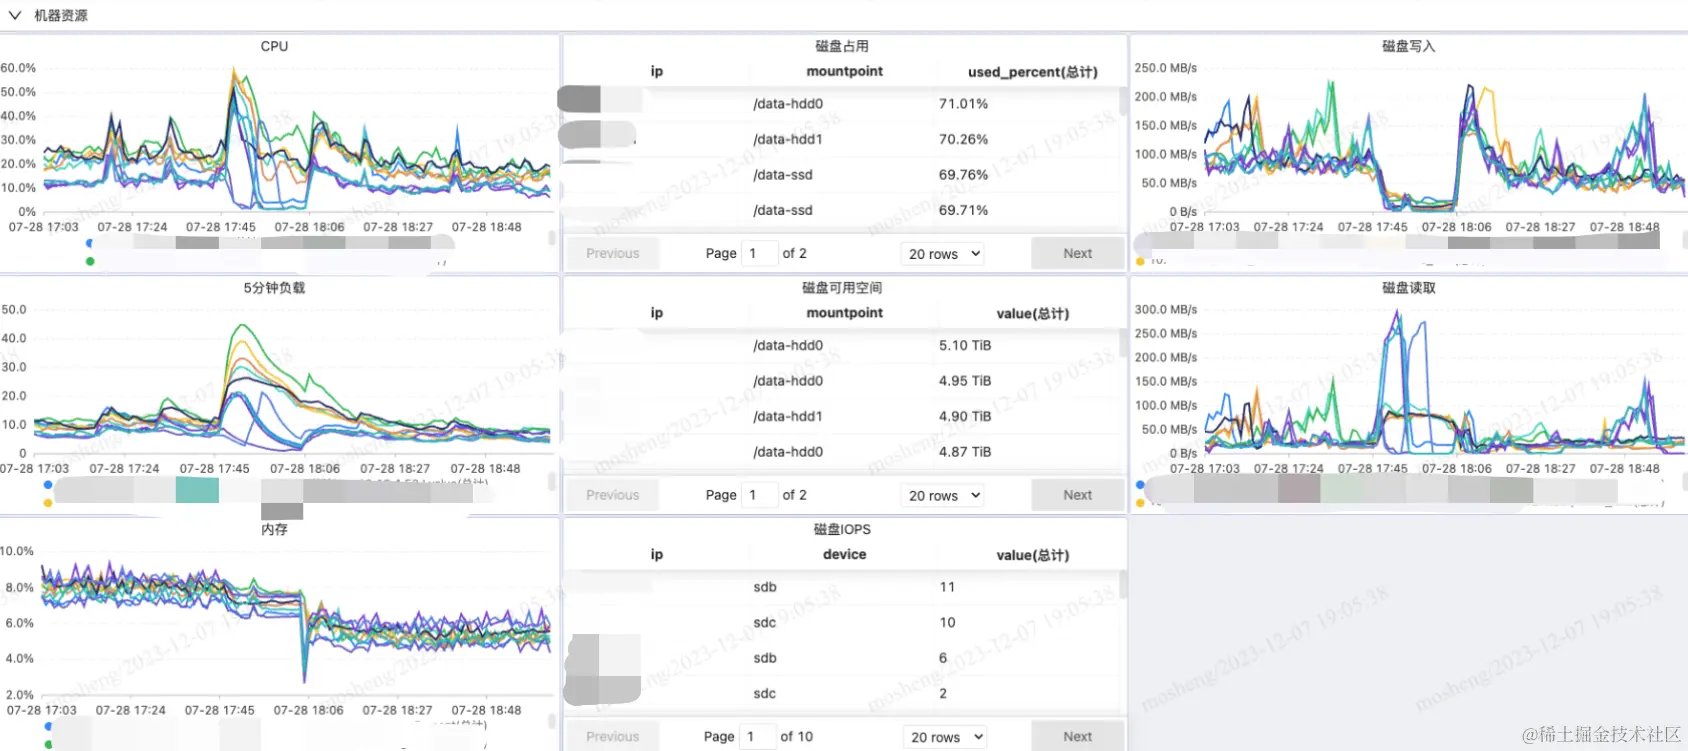Open the 20 rows dropdown in 磁盘IOPS

tap(945, 737)
